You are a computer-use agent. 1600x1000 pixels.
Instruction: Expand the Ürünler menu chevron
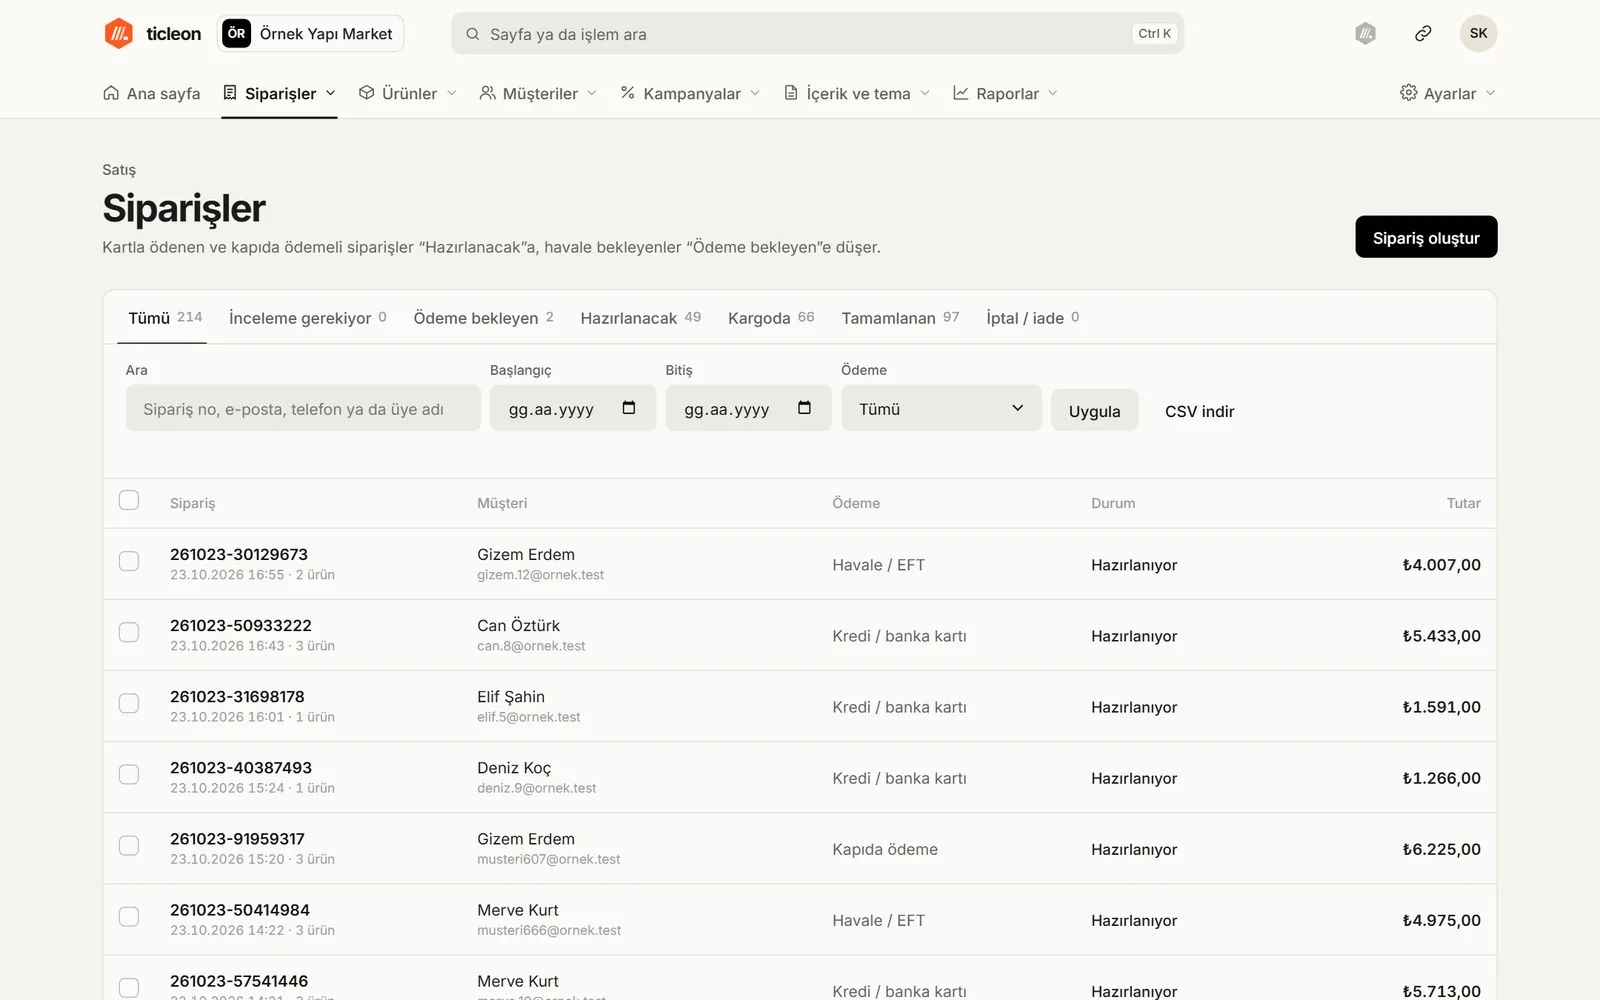452,93
